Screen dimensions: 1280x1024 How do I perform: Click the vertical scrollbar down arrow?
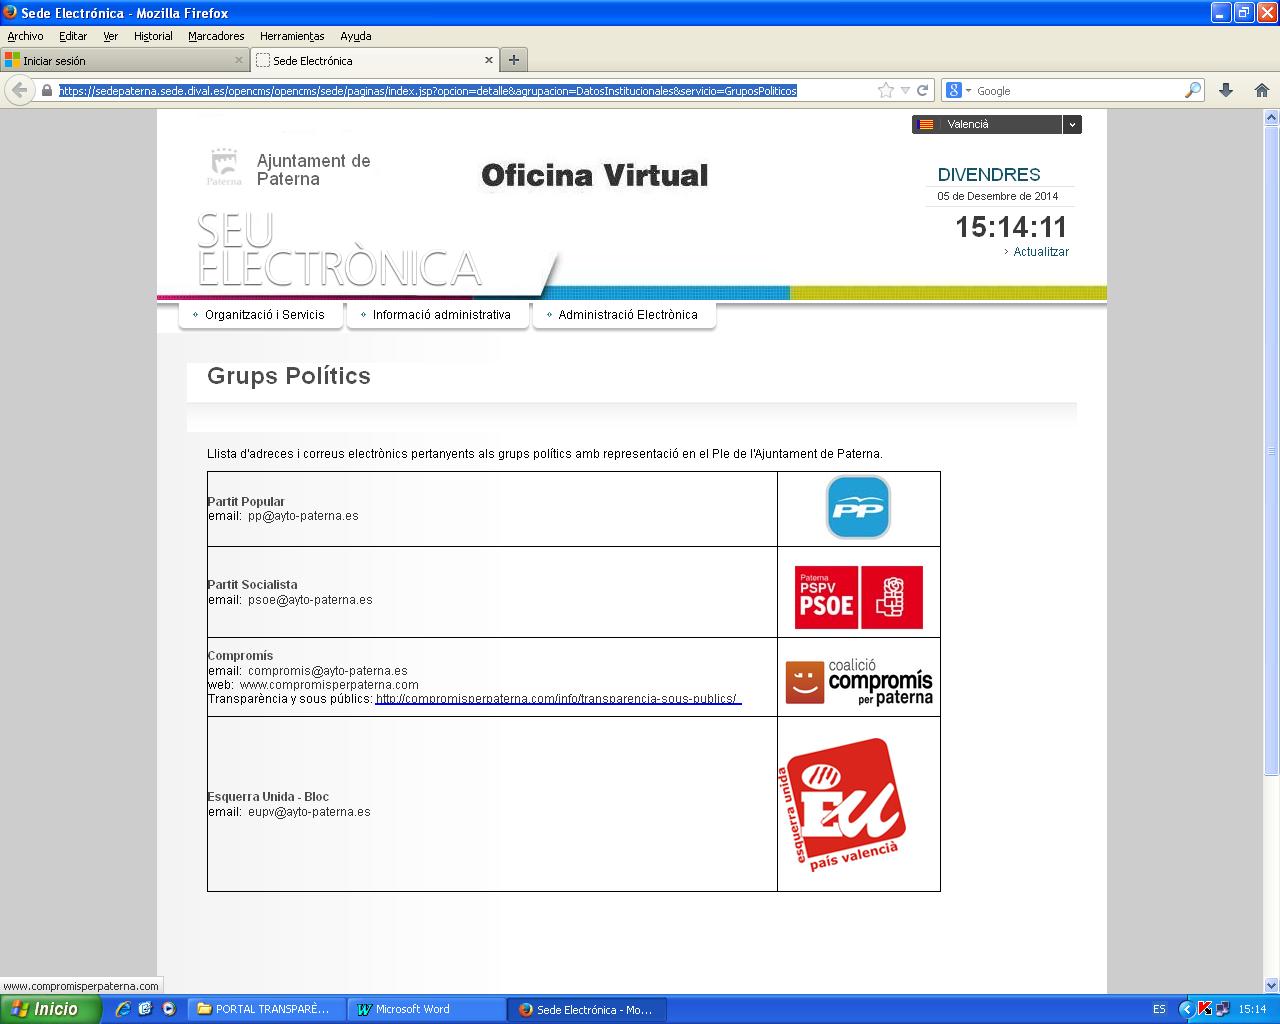1272,985
